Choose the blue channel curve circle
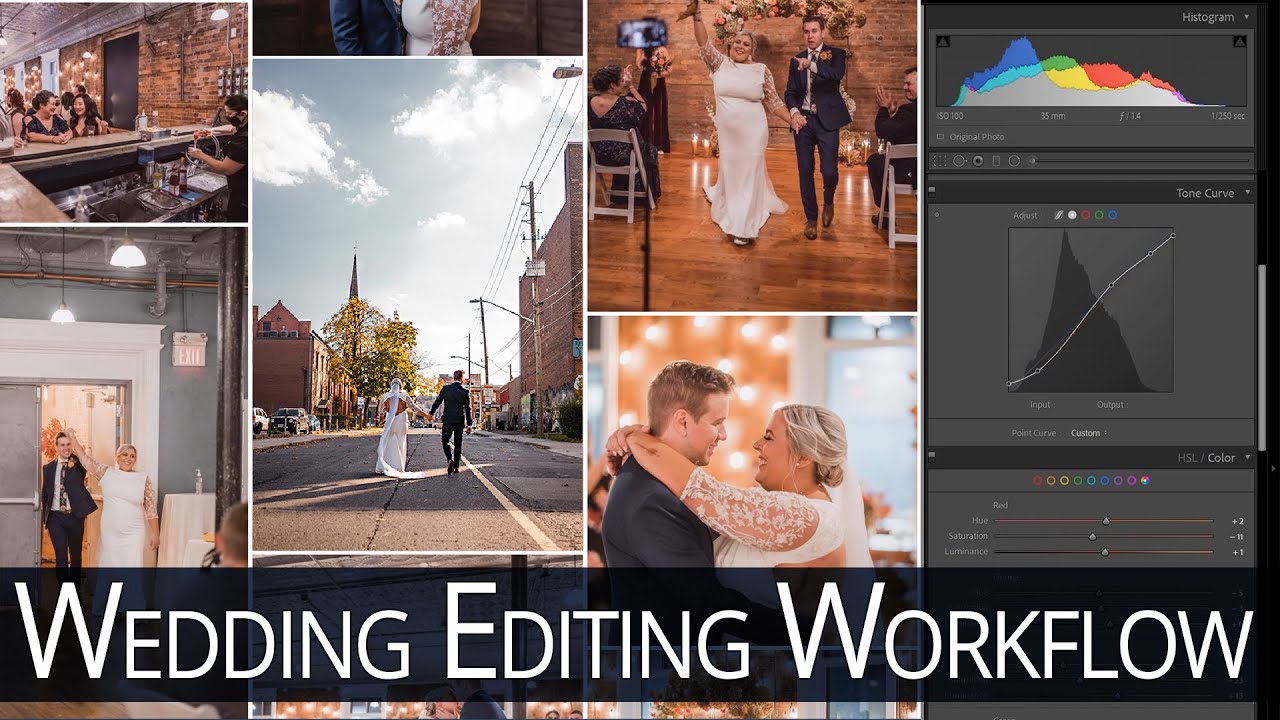This screenshot has height=720, width=1280. click(1112, 215)
